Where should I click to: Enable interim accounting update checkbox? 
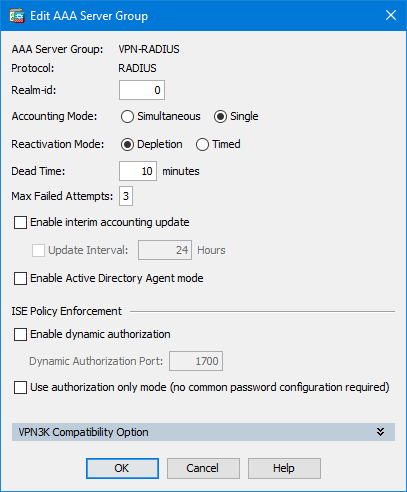point(20,222)
